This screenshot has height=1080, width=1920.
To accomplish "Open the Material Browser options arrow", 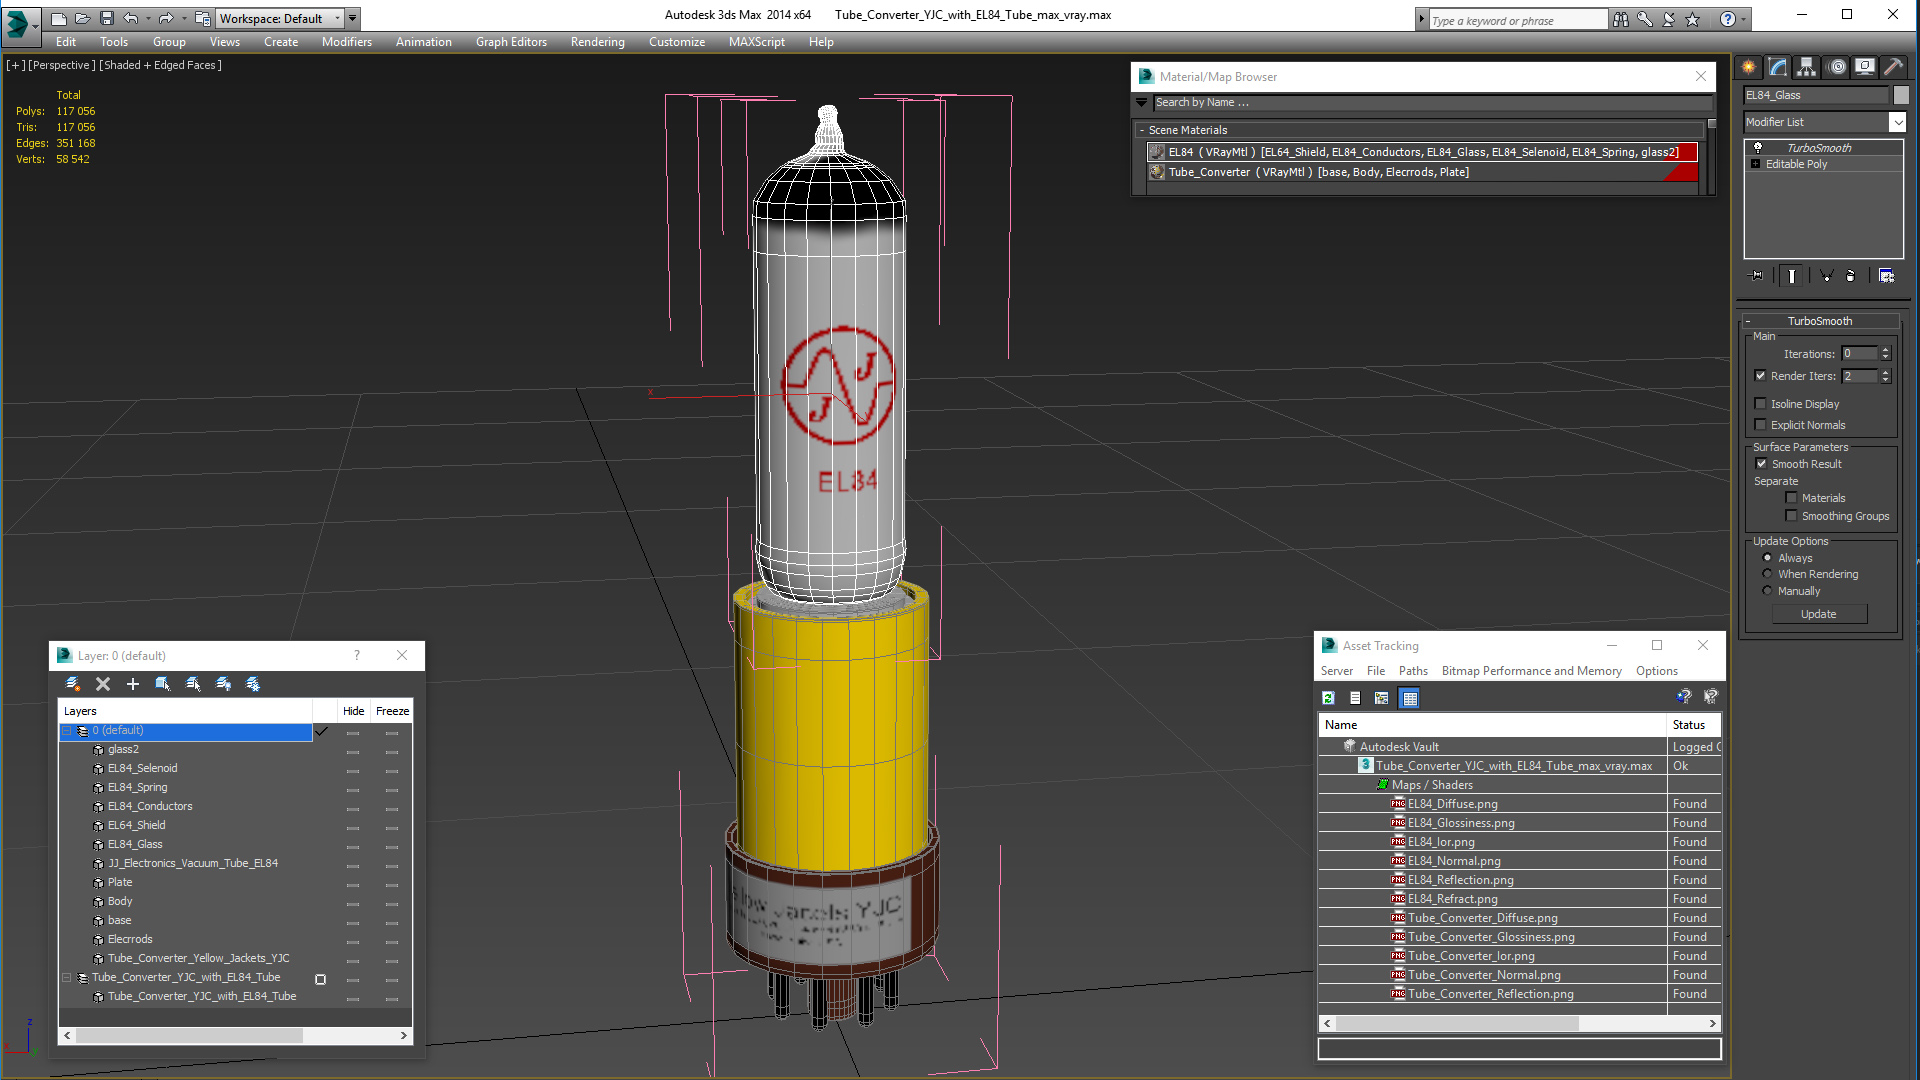I will 1142,103.
